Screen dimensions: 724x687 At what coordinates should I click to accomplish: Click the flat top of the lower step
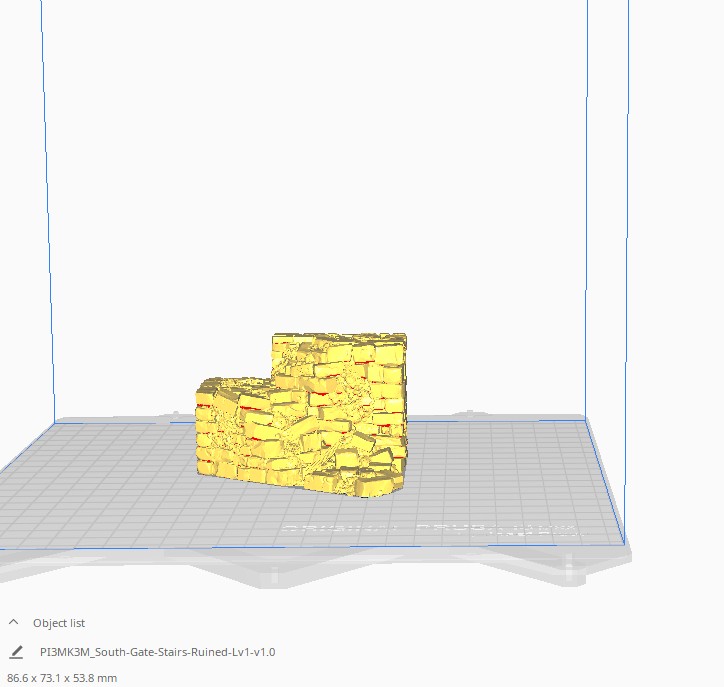235,384
